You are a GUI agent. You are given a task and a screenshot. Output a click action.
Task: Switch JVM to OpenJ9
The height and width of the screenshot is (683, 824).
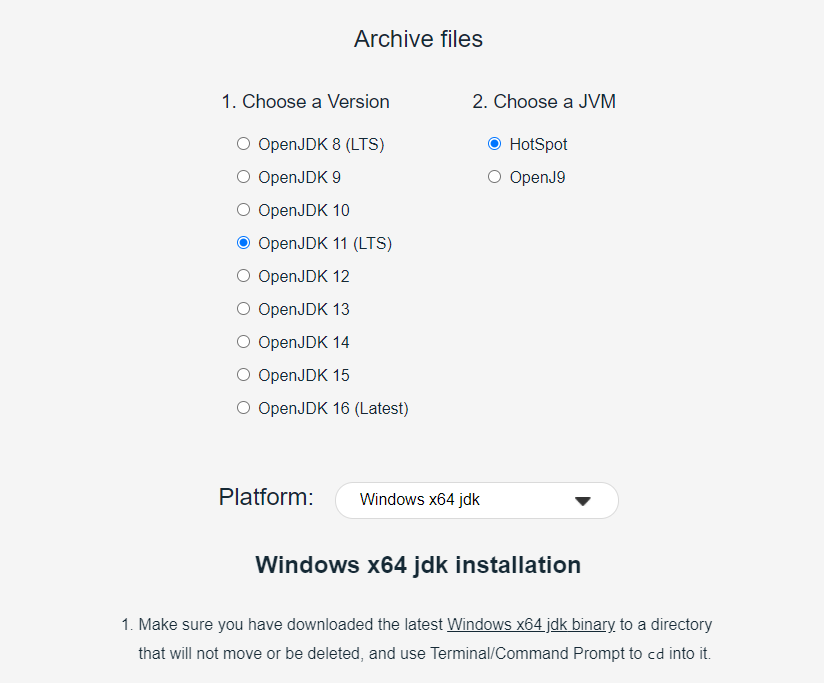pos(494,177)
